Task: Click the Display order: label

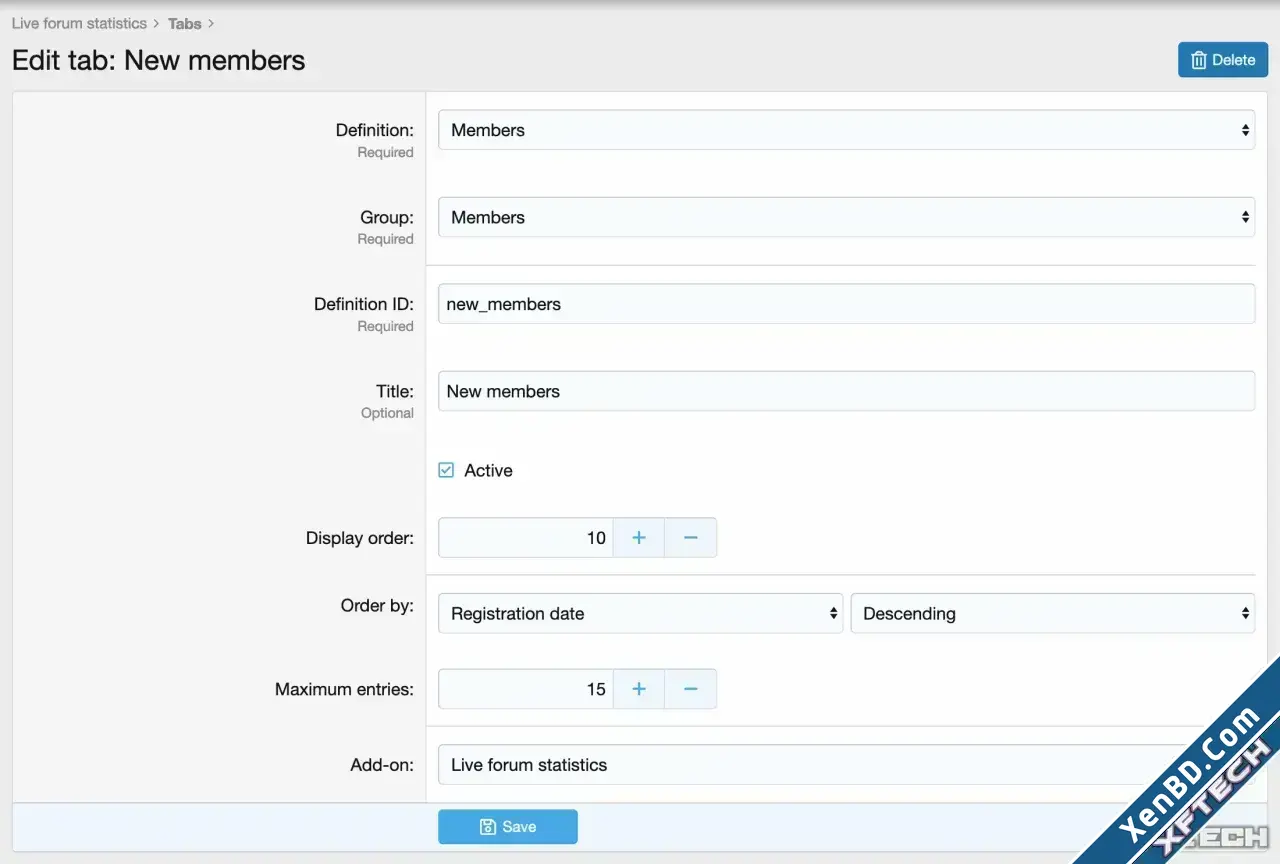Action: [x=360, y=538]
